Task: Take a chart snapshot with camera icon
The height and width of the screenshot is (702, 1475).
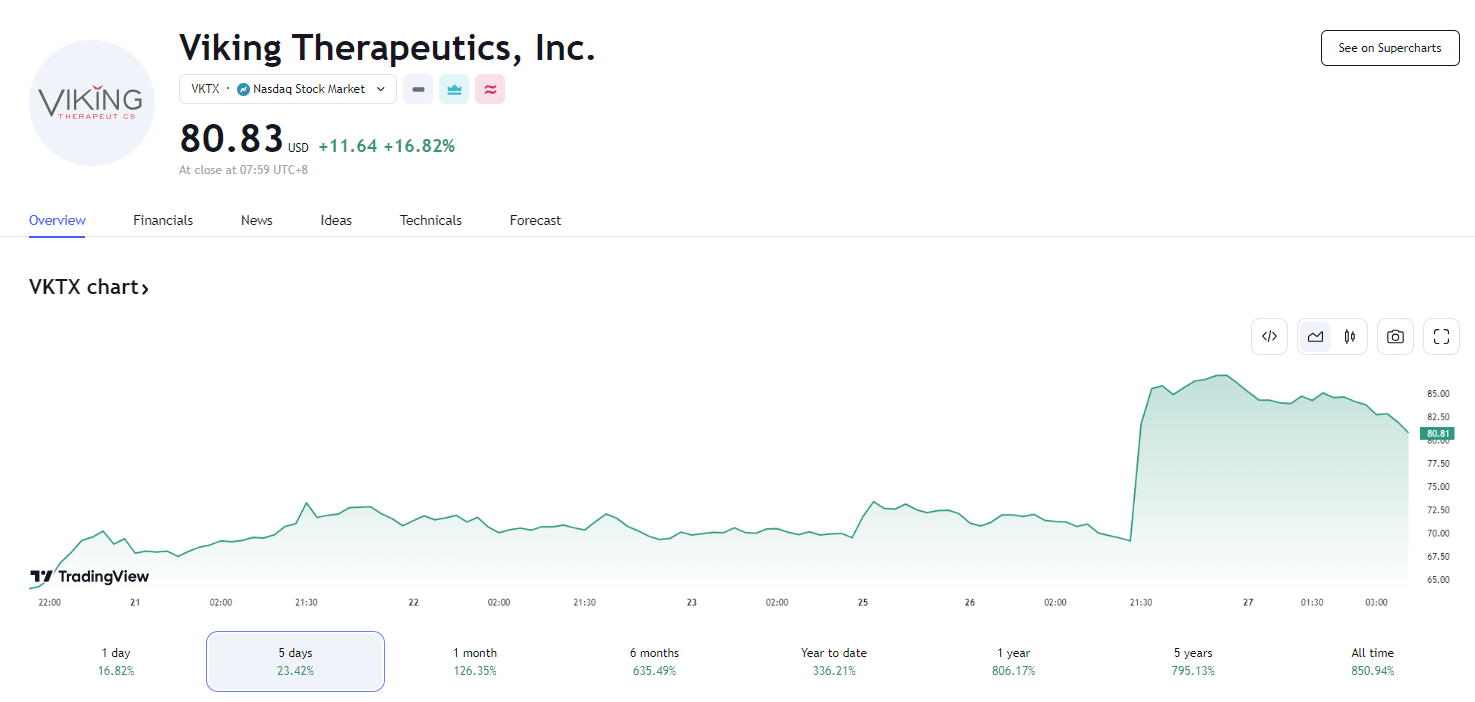Action: click(x=1395, y=337)
